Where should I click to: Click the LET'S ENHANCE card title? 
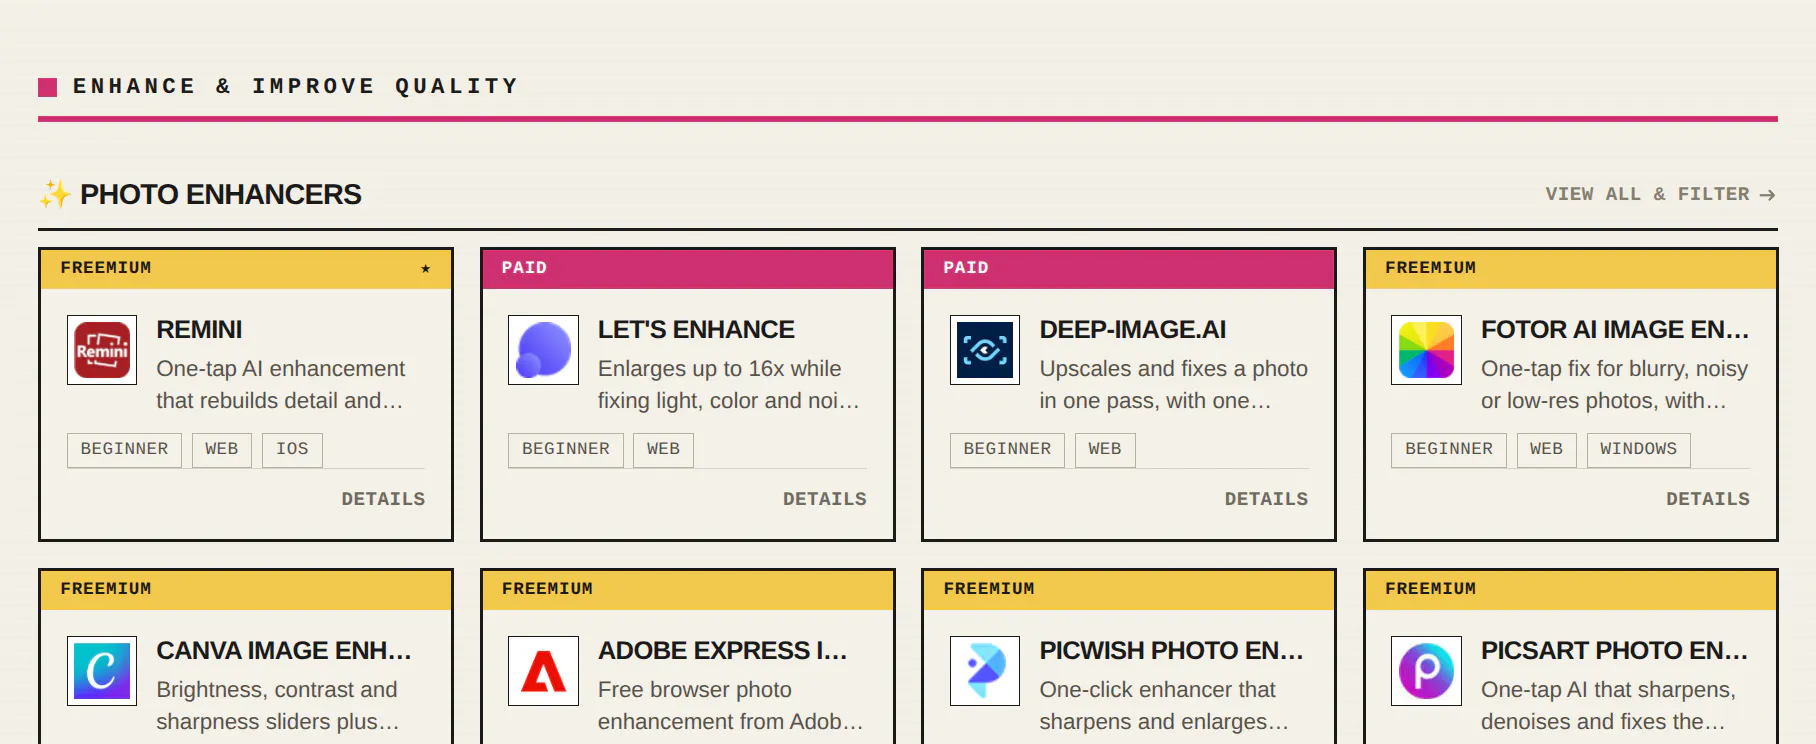pyautogui.click(x=696, y=330)
